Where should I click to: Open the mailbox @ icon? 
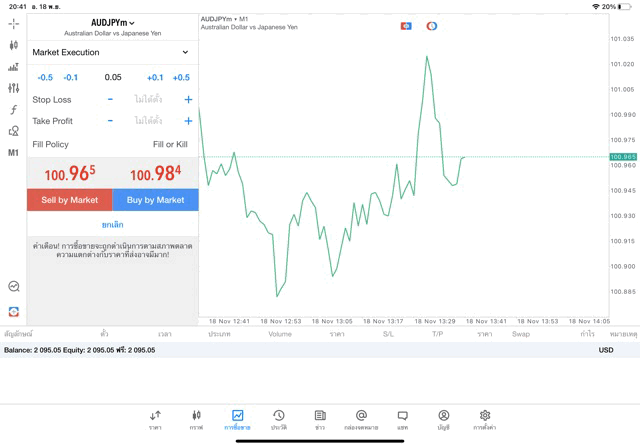(x=361, y=419)
